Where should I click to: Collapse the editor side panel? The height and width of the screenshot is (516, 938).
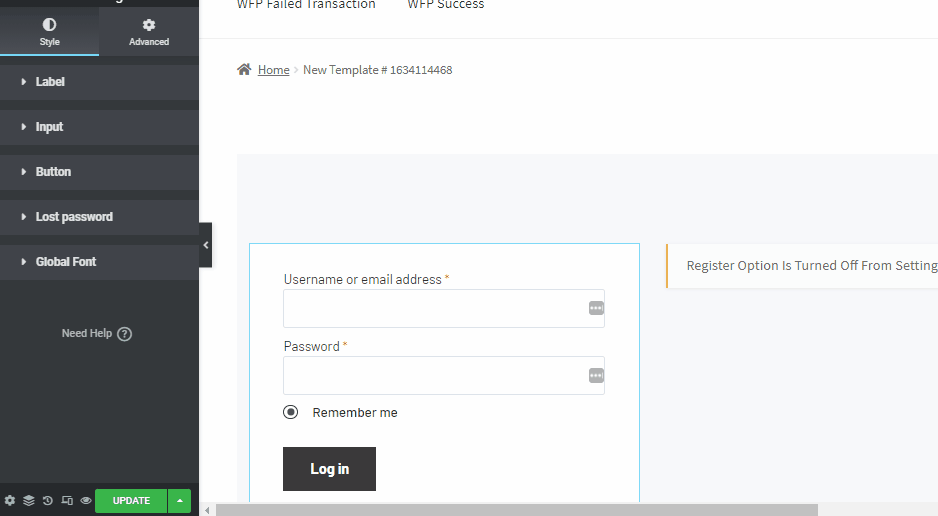click(206, 245)
